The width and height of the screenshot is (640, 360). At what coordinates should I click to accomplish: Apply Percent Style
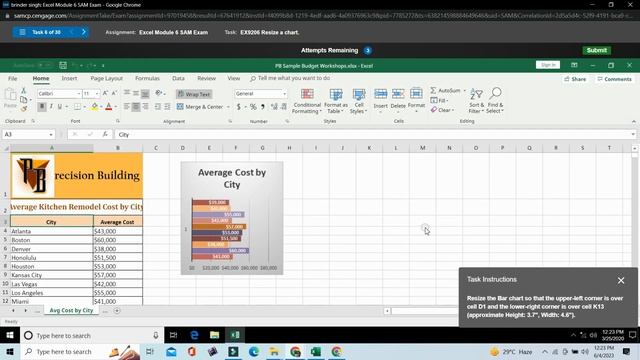[x=253, y=107]
